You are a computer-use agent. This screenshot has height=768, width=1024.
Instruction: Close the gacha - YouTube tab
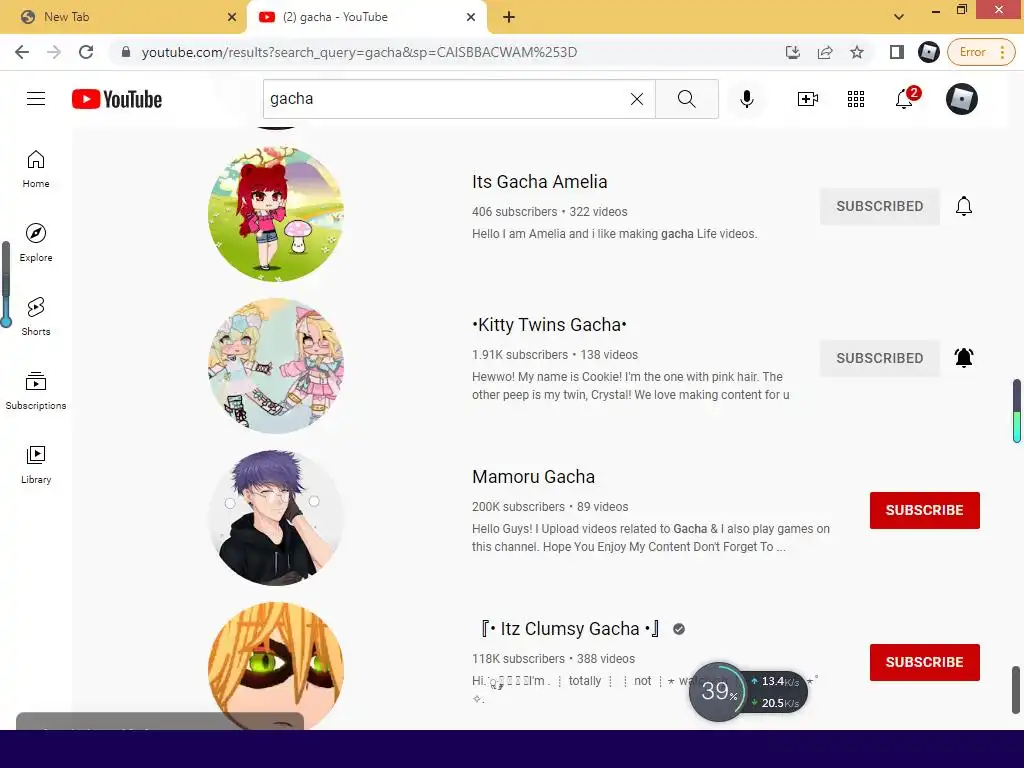tap(471, 17)
